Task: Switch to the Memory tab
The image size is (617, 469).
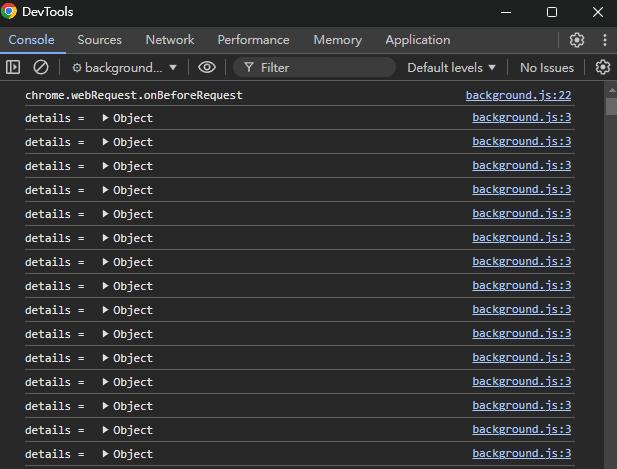Action: pos(338,40)
